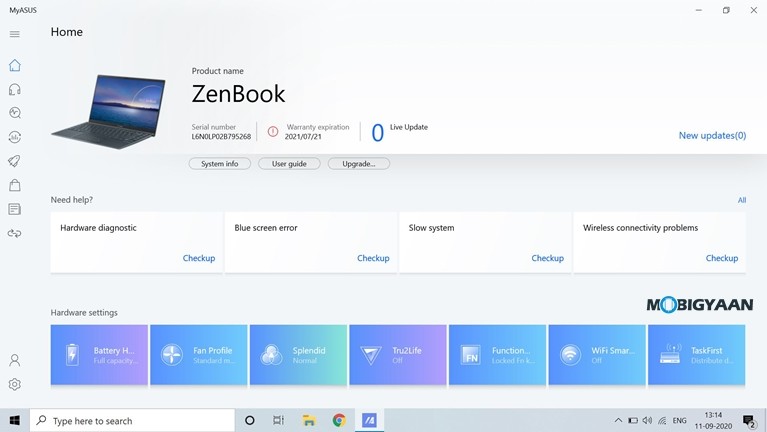
Task: Open Task View in taskbar
Action: point(278,420)
